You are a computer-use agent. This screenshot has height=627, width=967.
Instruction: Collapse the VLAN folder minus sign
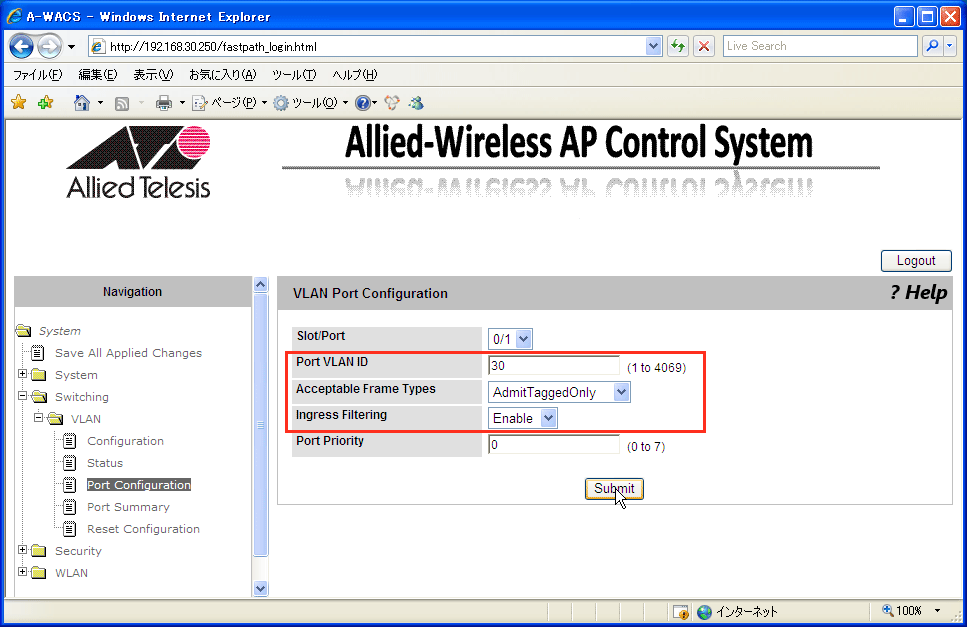pos(38,417)
